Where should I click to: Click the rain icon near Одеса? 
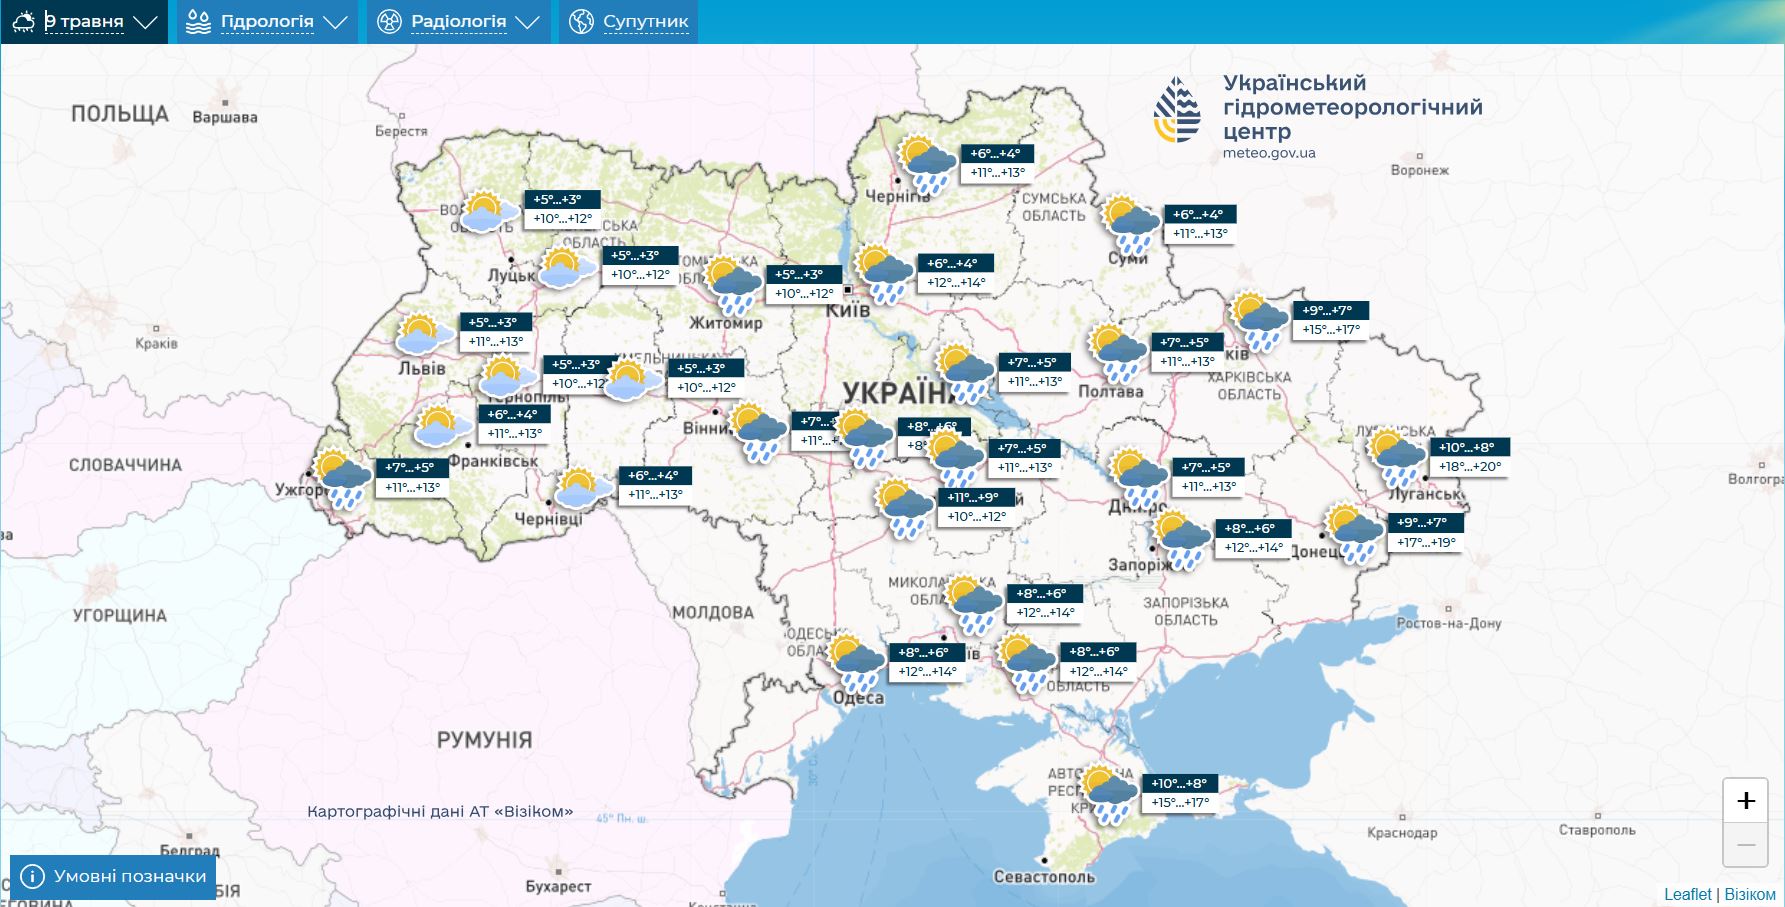[857, 662]
